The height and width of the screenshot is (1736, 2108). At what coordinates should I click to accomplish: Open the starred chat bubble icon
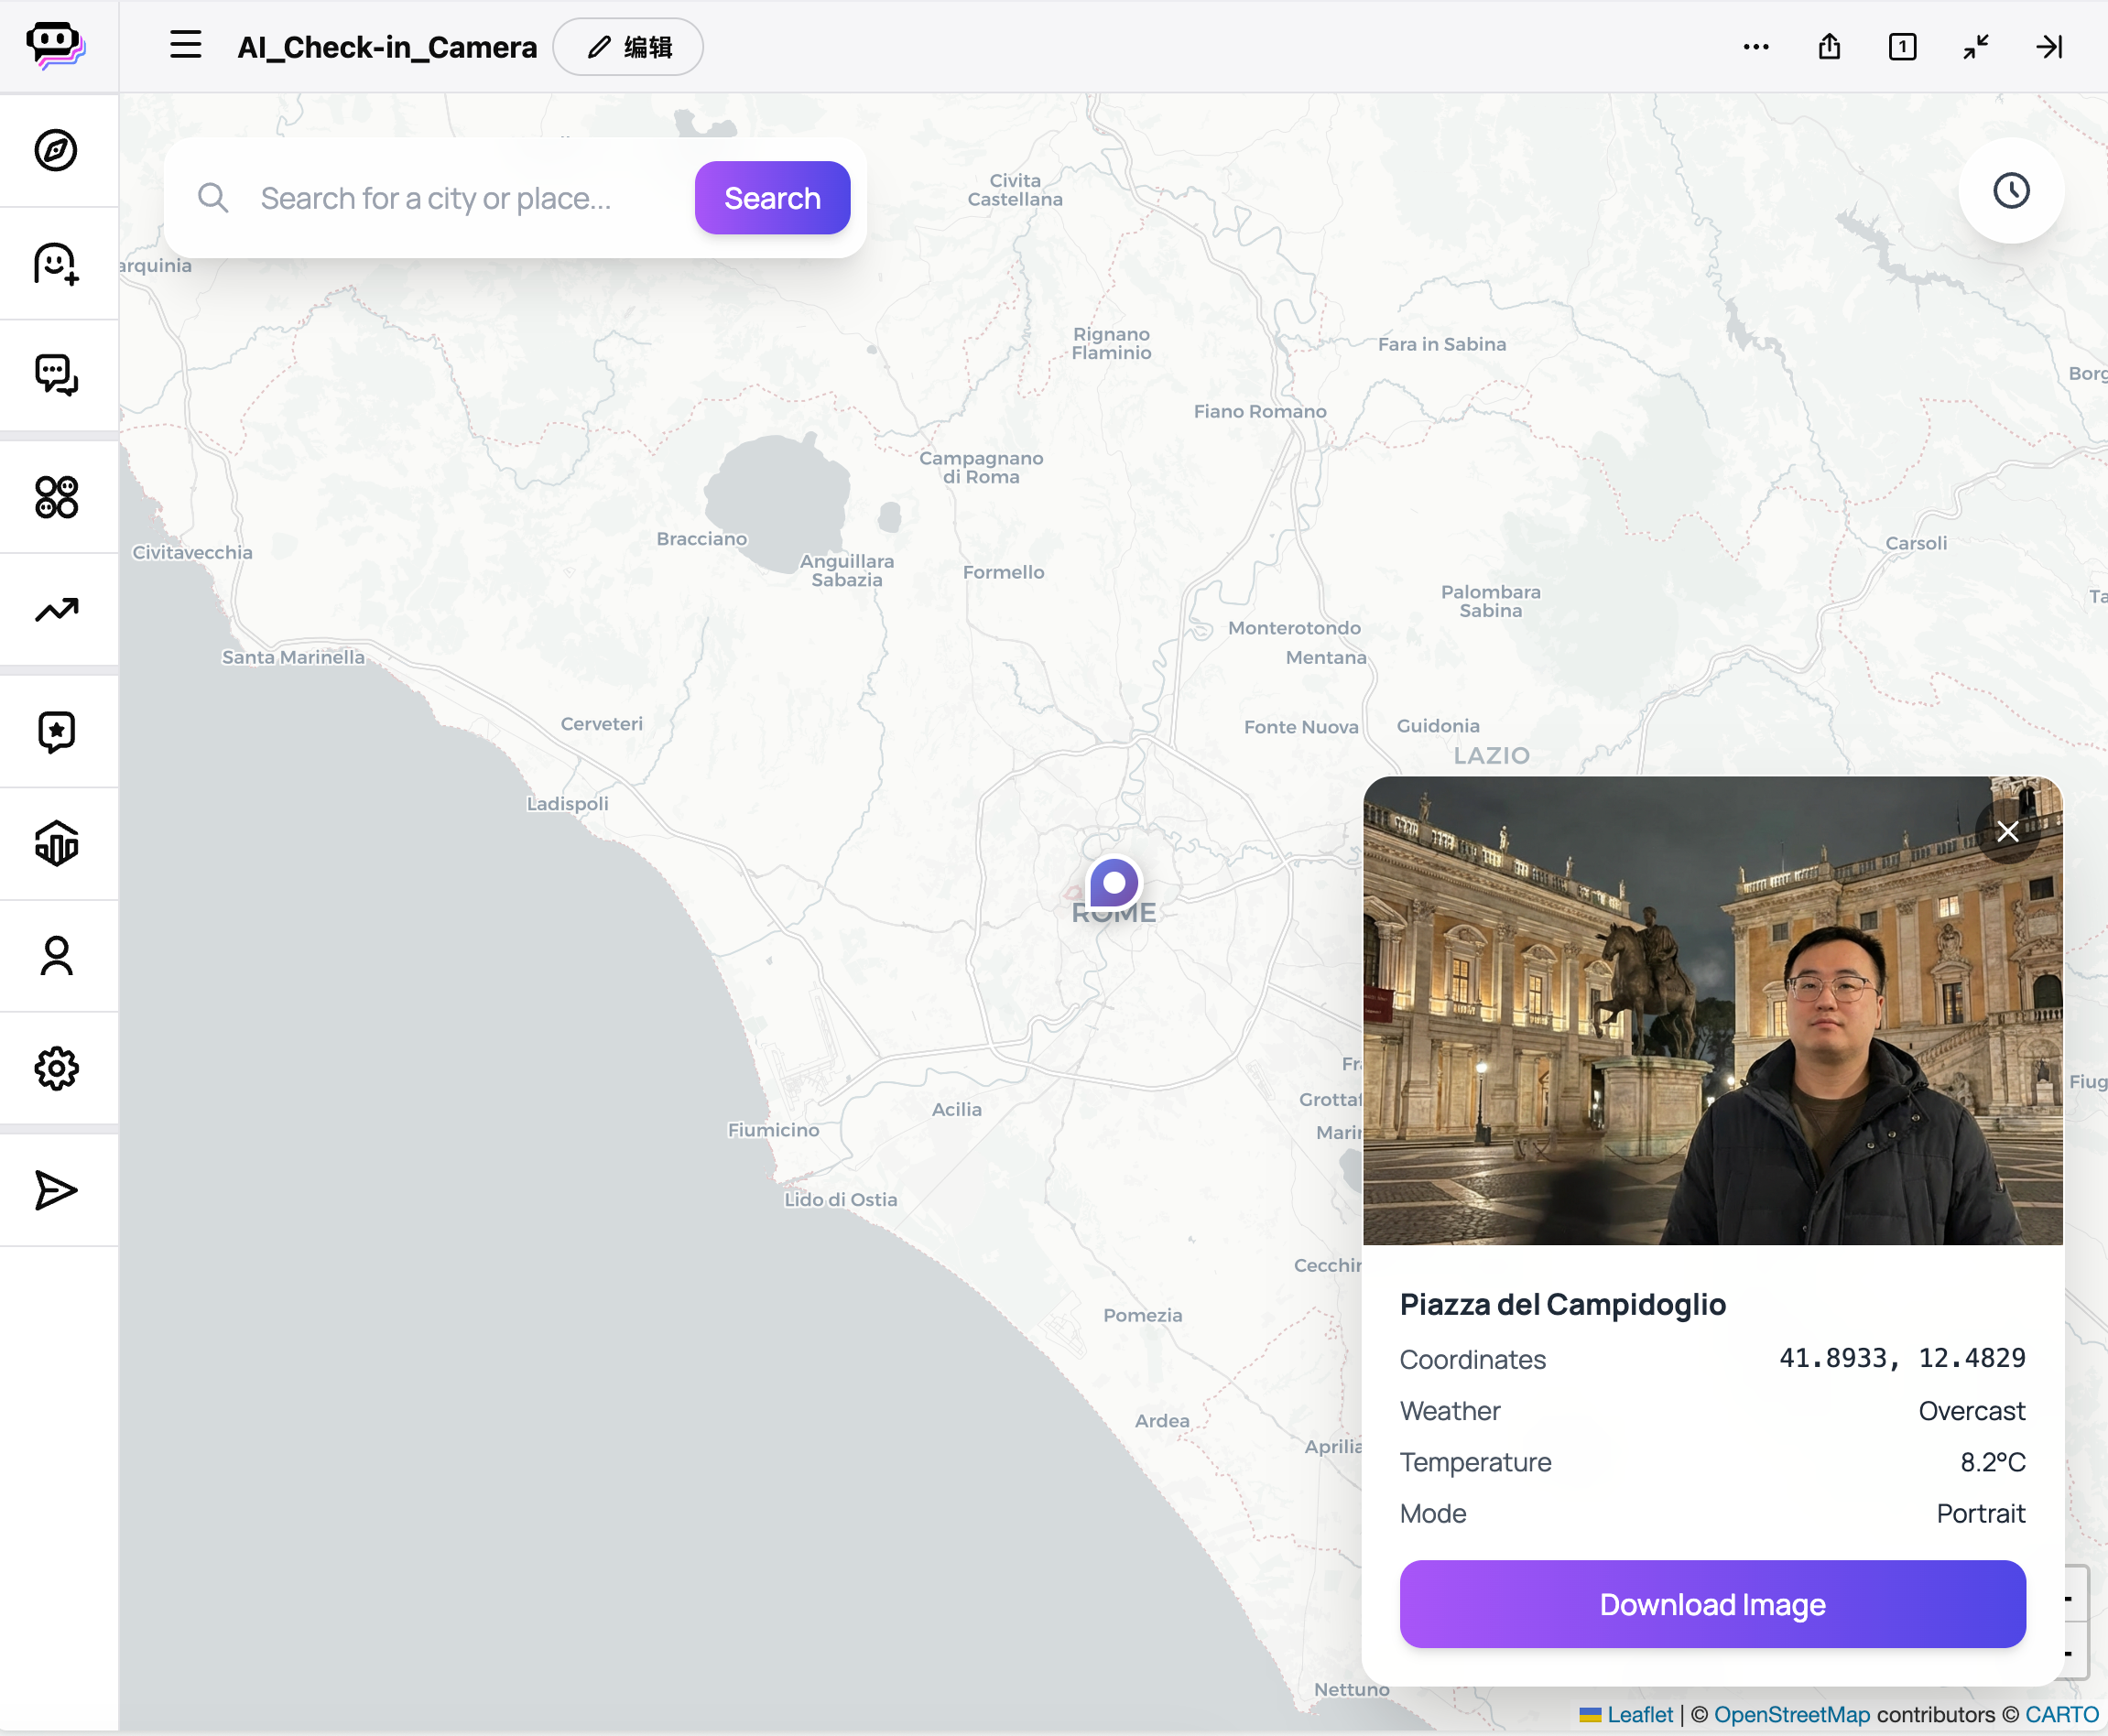click(x=56, y=731)
